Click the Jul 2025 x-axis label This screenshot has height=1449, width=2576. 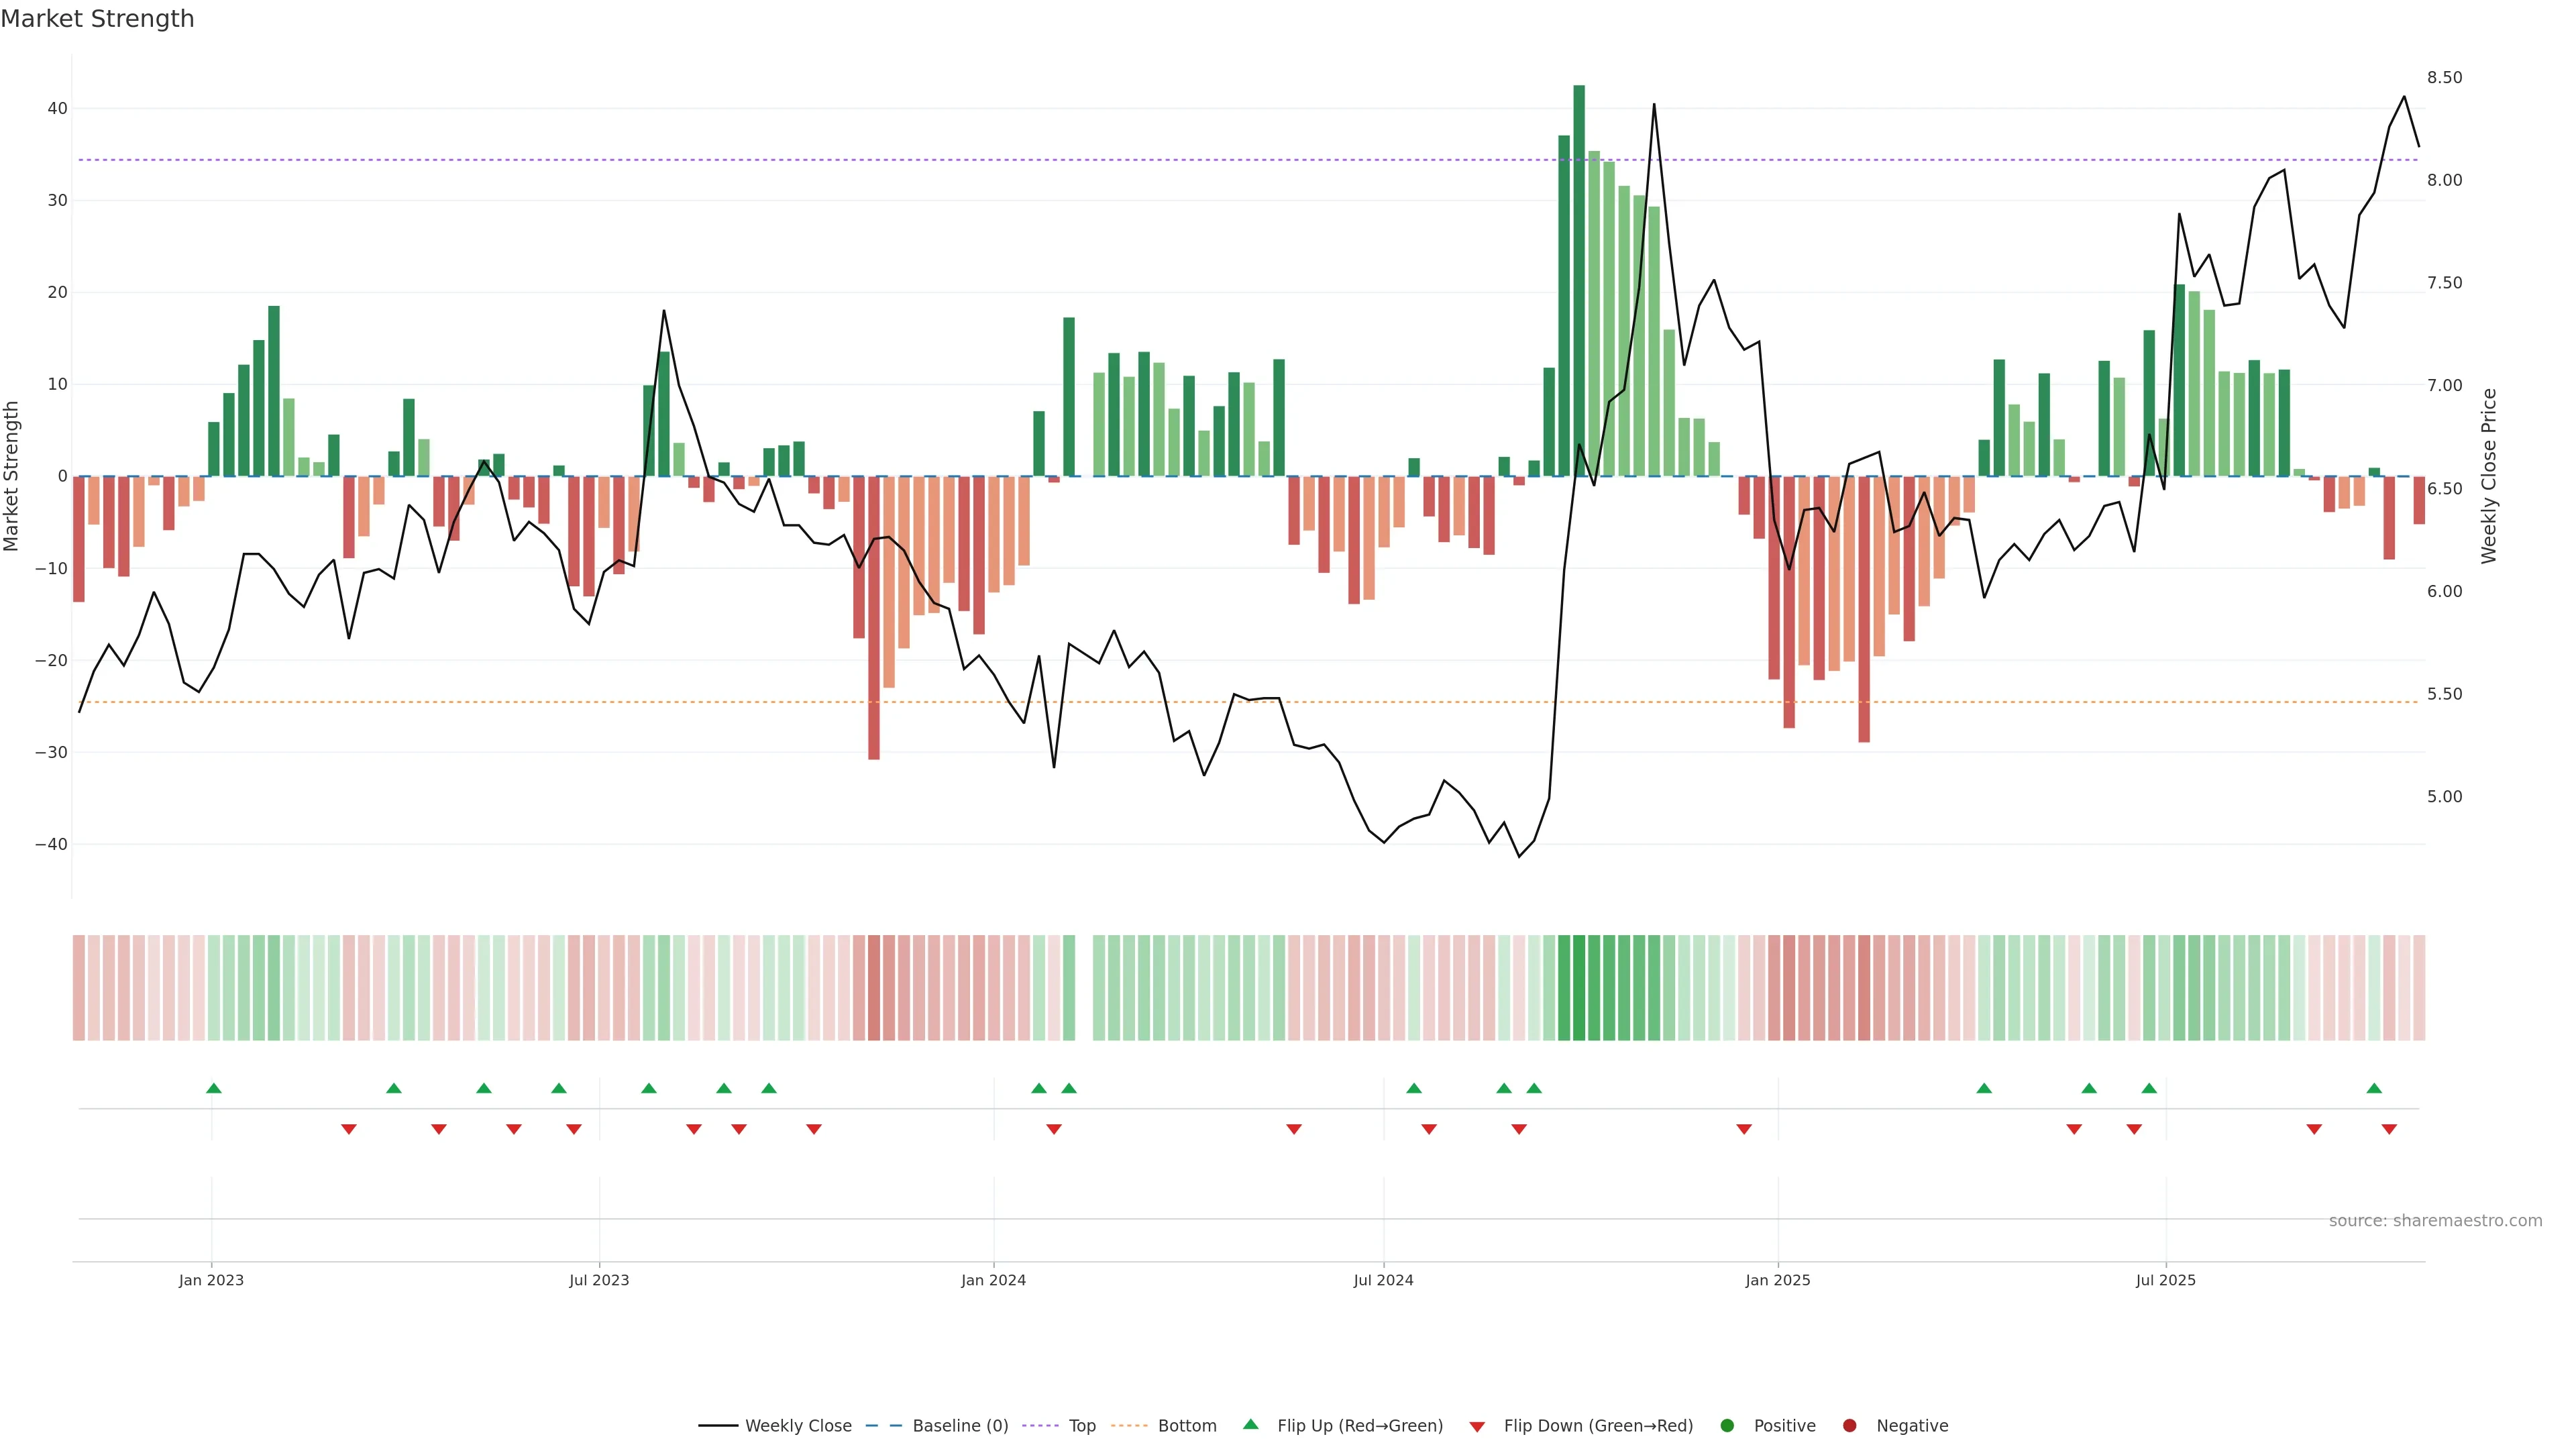click(x=2165, y=1280)
